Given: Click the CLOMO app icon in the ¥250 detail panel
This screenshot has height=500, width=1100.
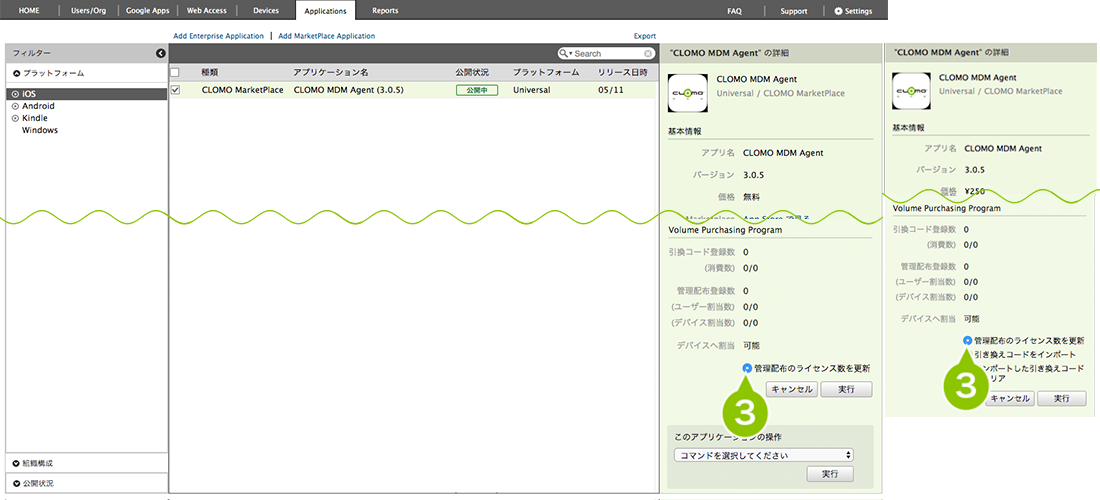Looking at the screenshot, I should click(911, 90).
